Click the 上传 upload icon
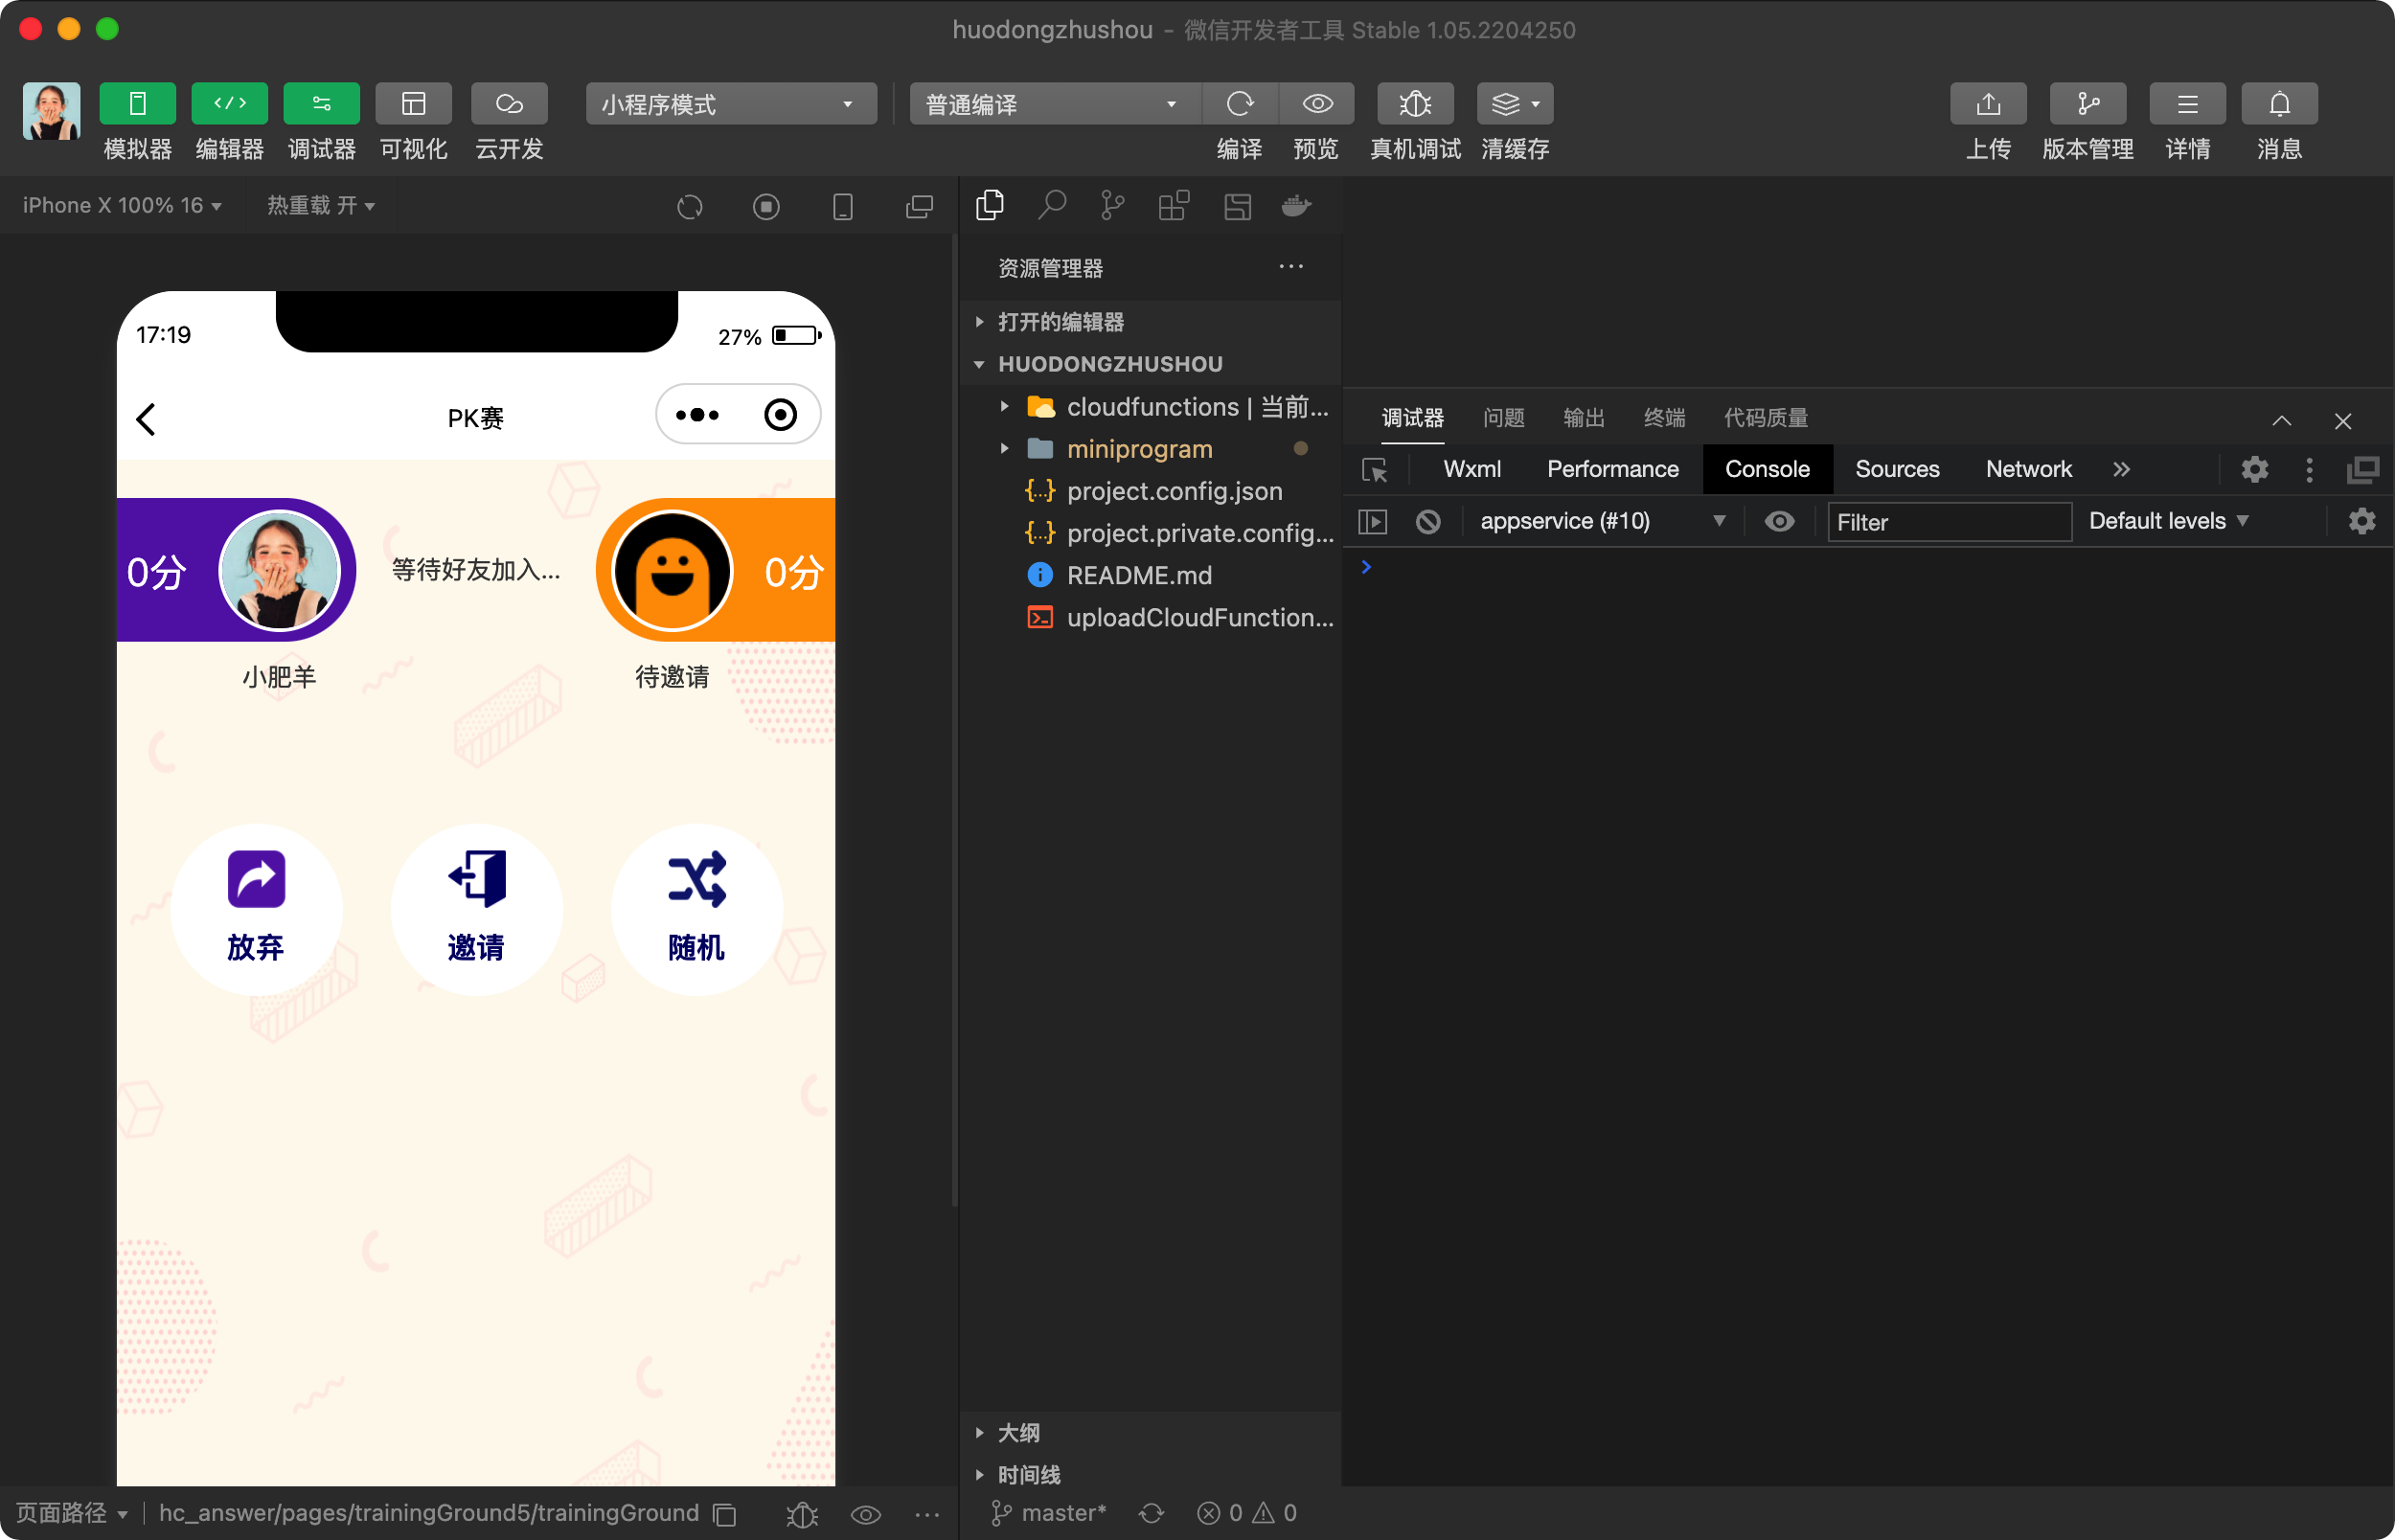 click(x=1988, y=104)
